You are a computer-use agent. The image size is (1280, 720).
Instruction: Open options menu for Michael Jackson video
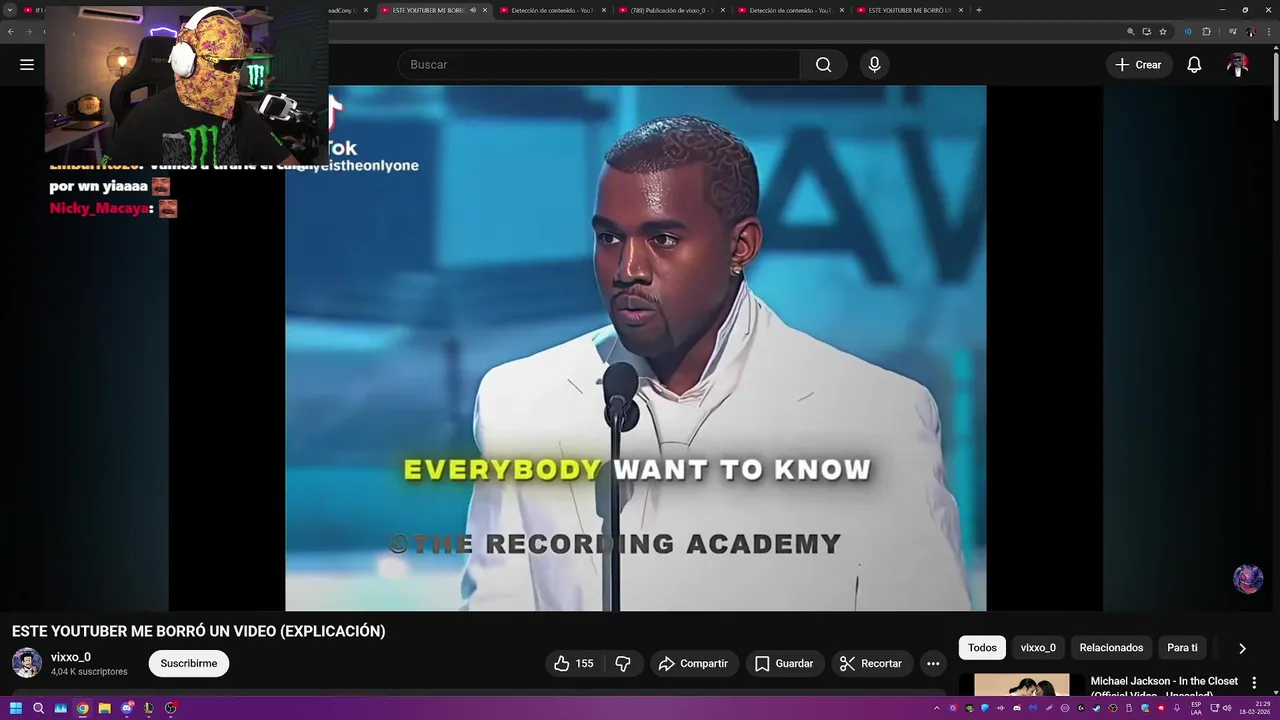tap(1254, 682)
